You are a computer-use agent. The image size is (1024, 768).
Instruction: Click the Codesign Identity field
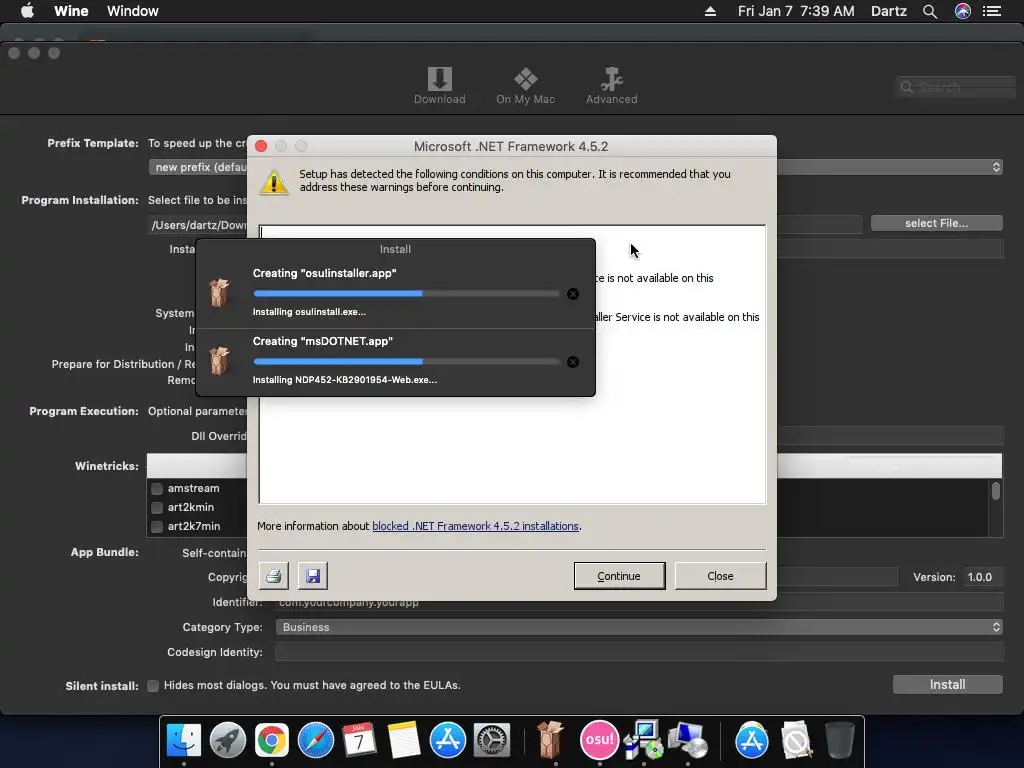(x=639, y=652)
